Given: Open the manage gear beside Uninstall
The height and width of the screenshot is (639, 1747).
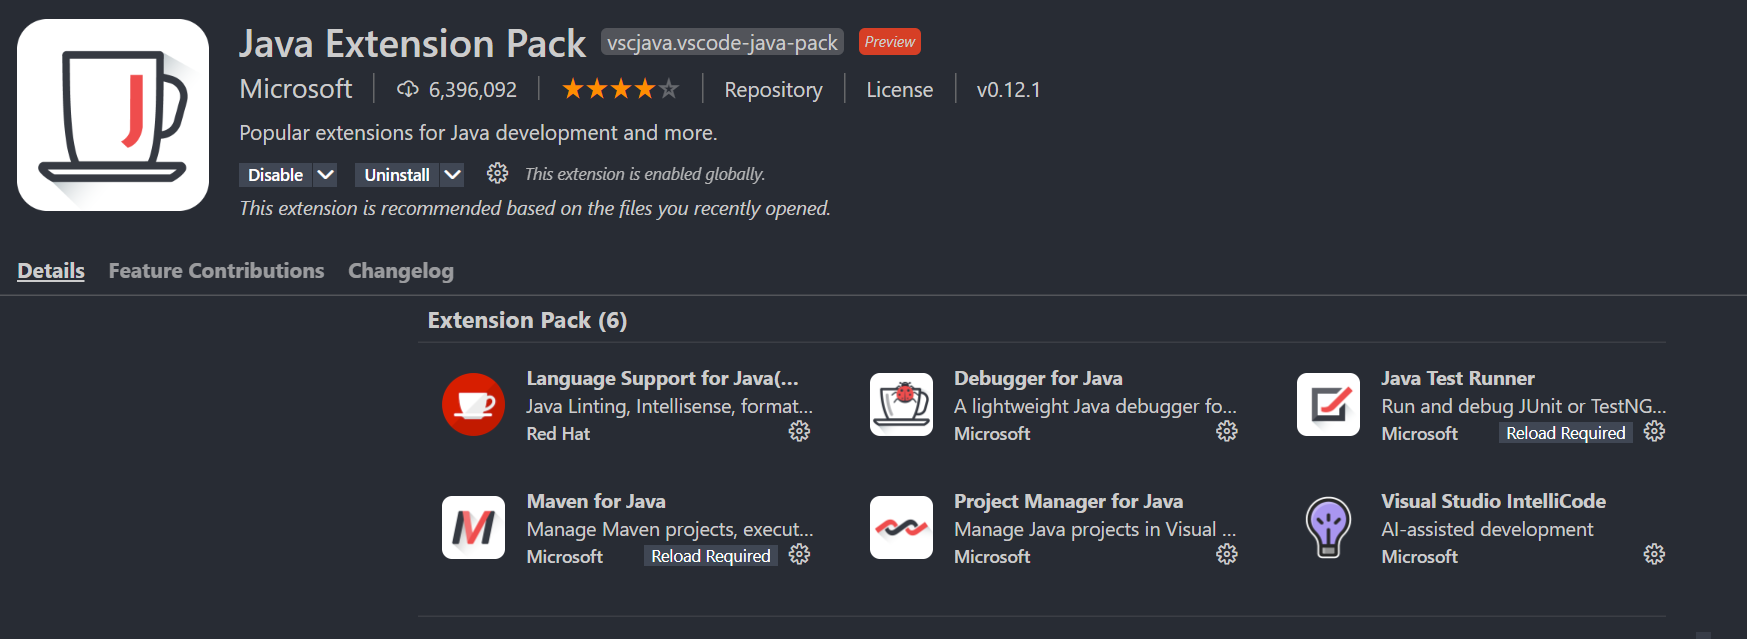Looking at the screenshot, I should tap(497, 174).
